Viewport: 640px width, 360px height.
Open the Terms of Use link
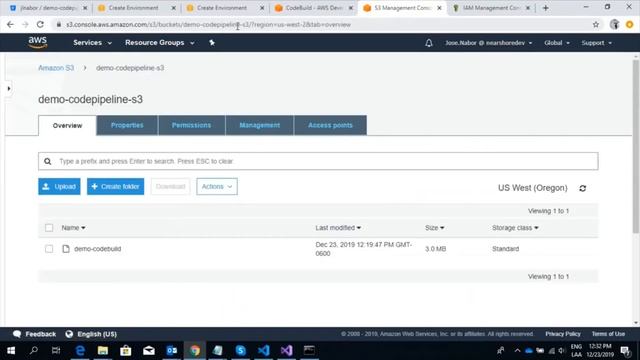(608, 334)
